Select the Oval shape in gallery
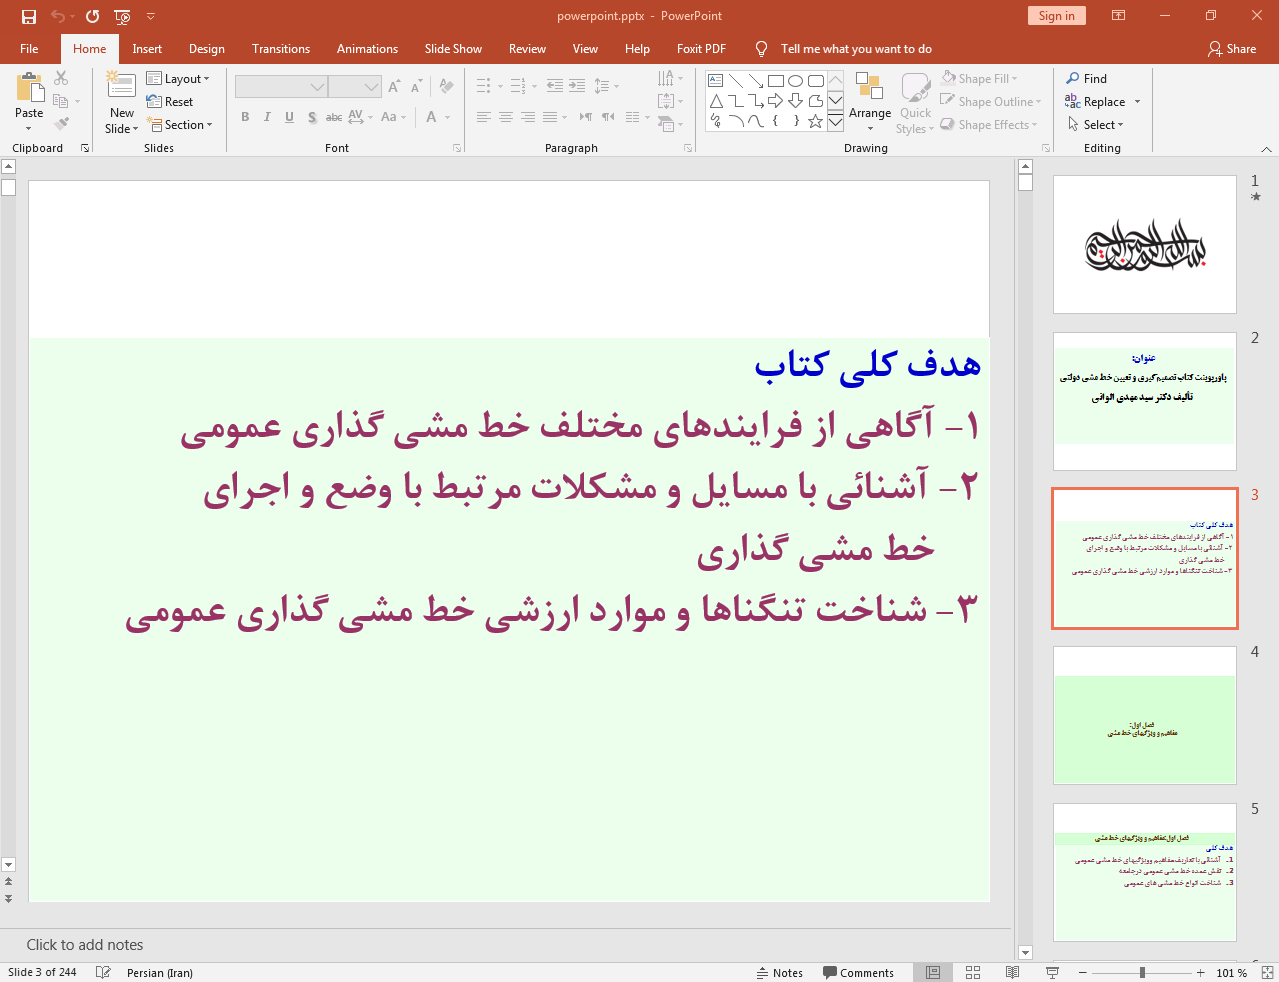Image resolution: width=1279 pixels, height=982 pixels. (x=796, y=81)
